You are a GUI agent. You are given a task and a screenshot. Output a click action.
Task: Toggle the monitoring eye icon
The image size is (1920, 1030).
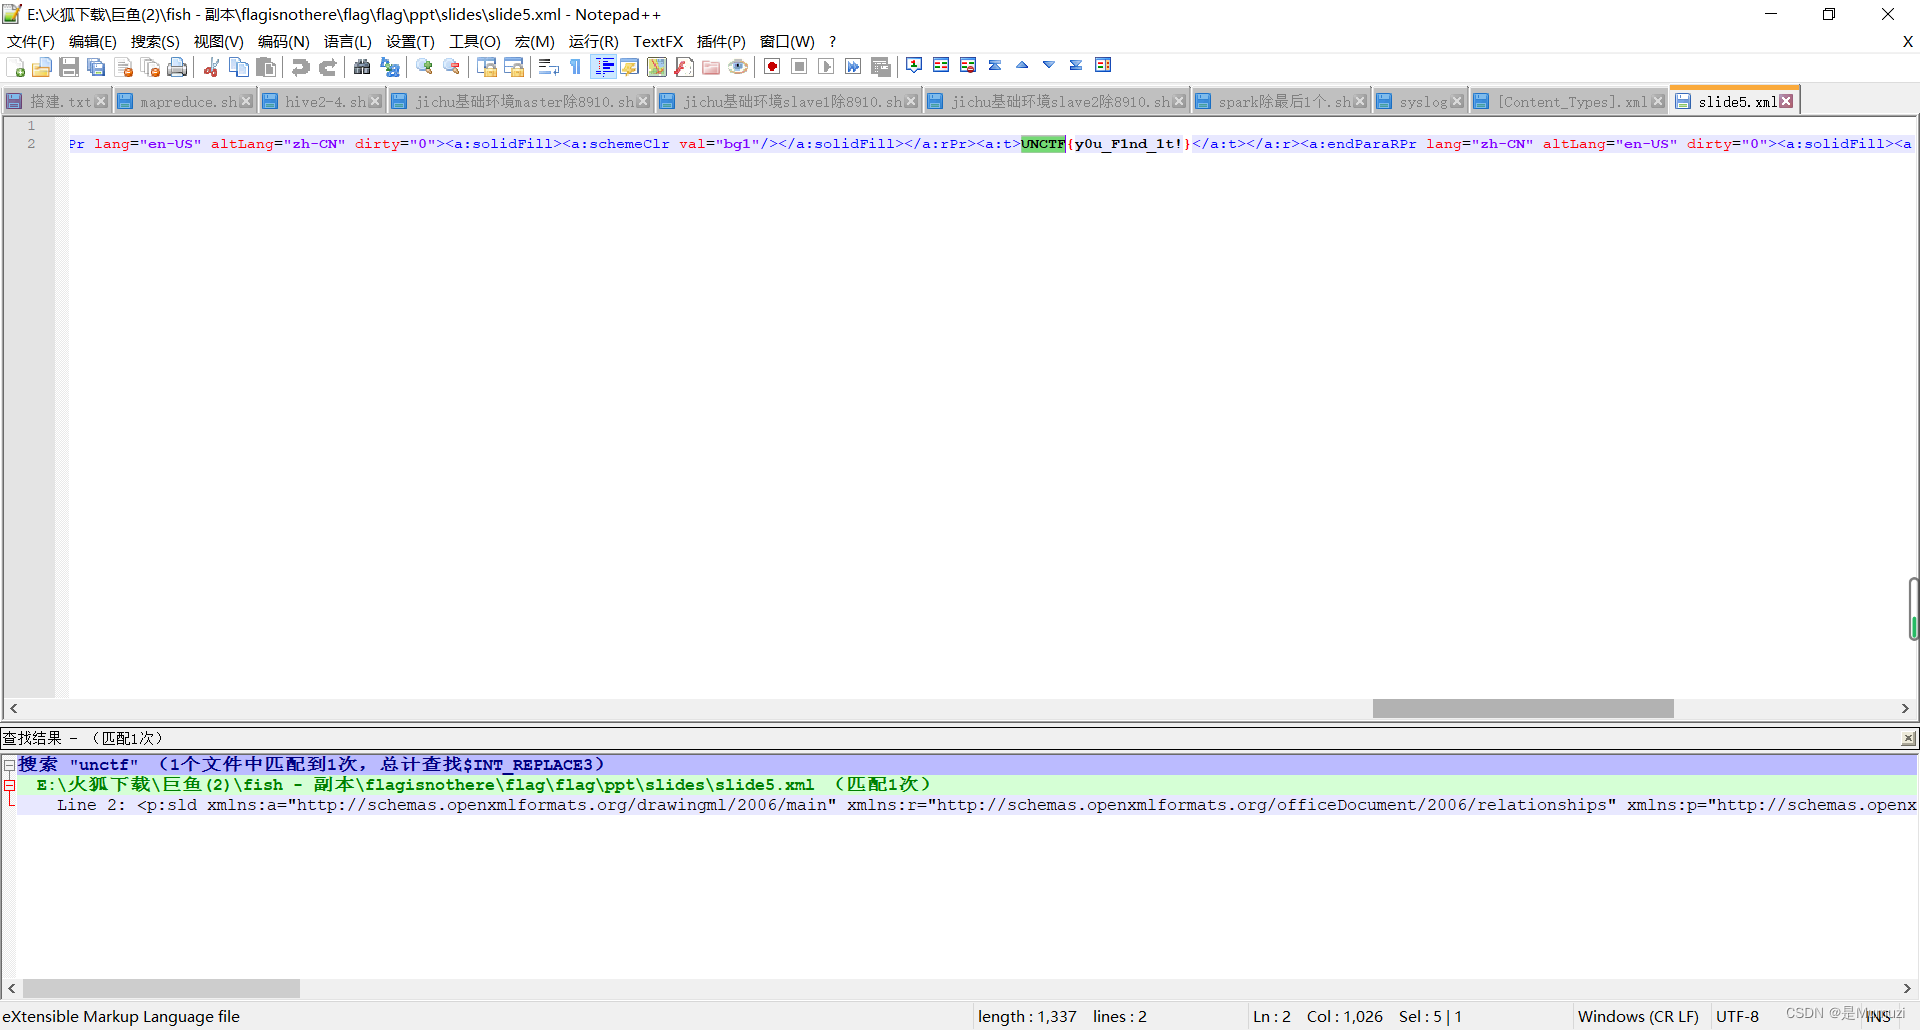(738, 67)
